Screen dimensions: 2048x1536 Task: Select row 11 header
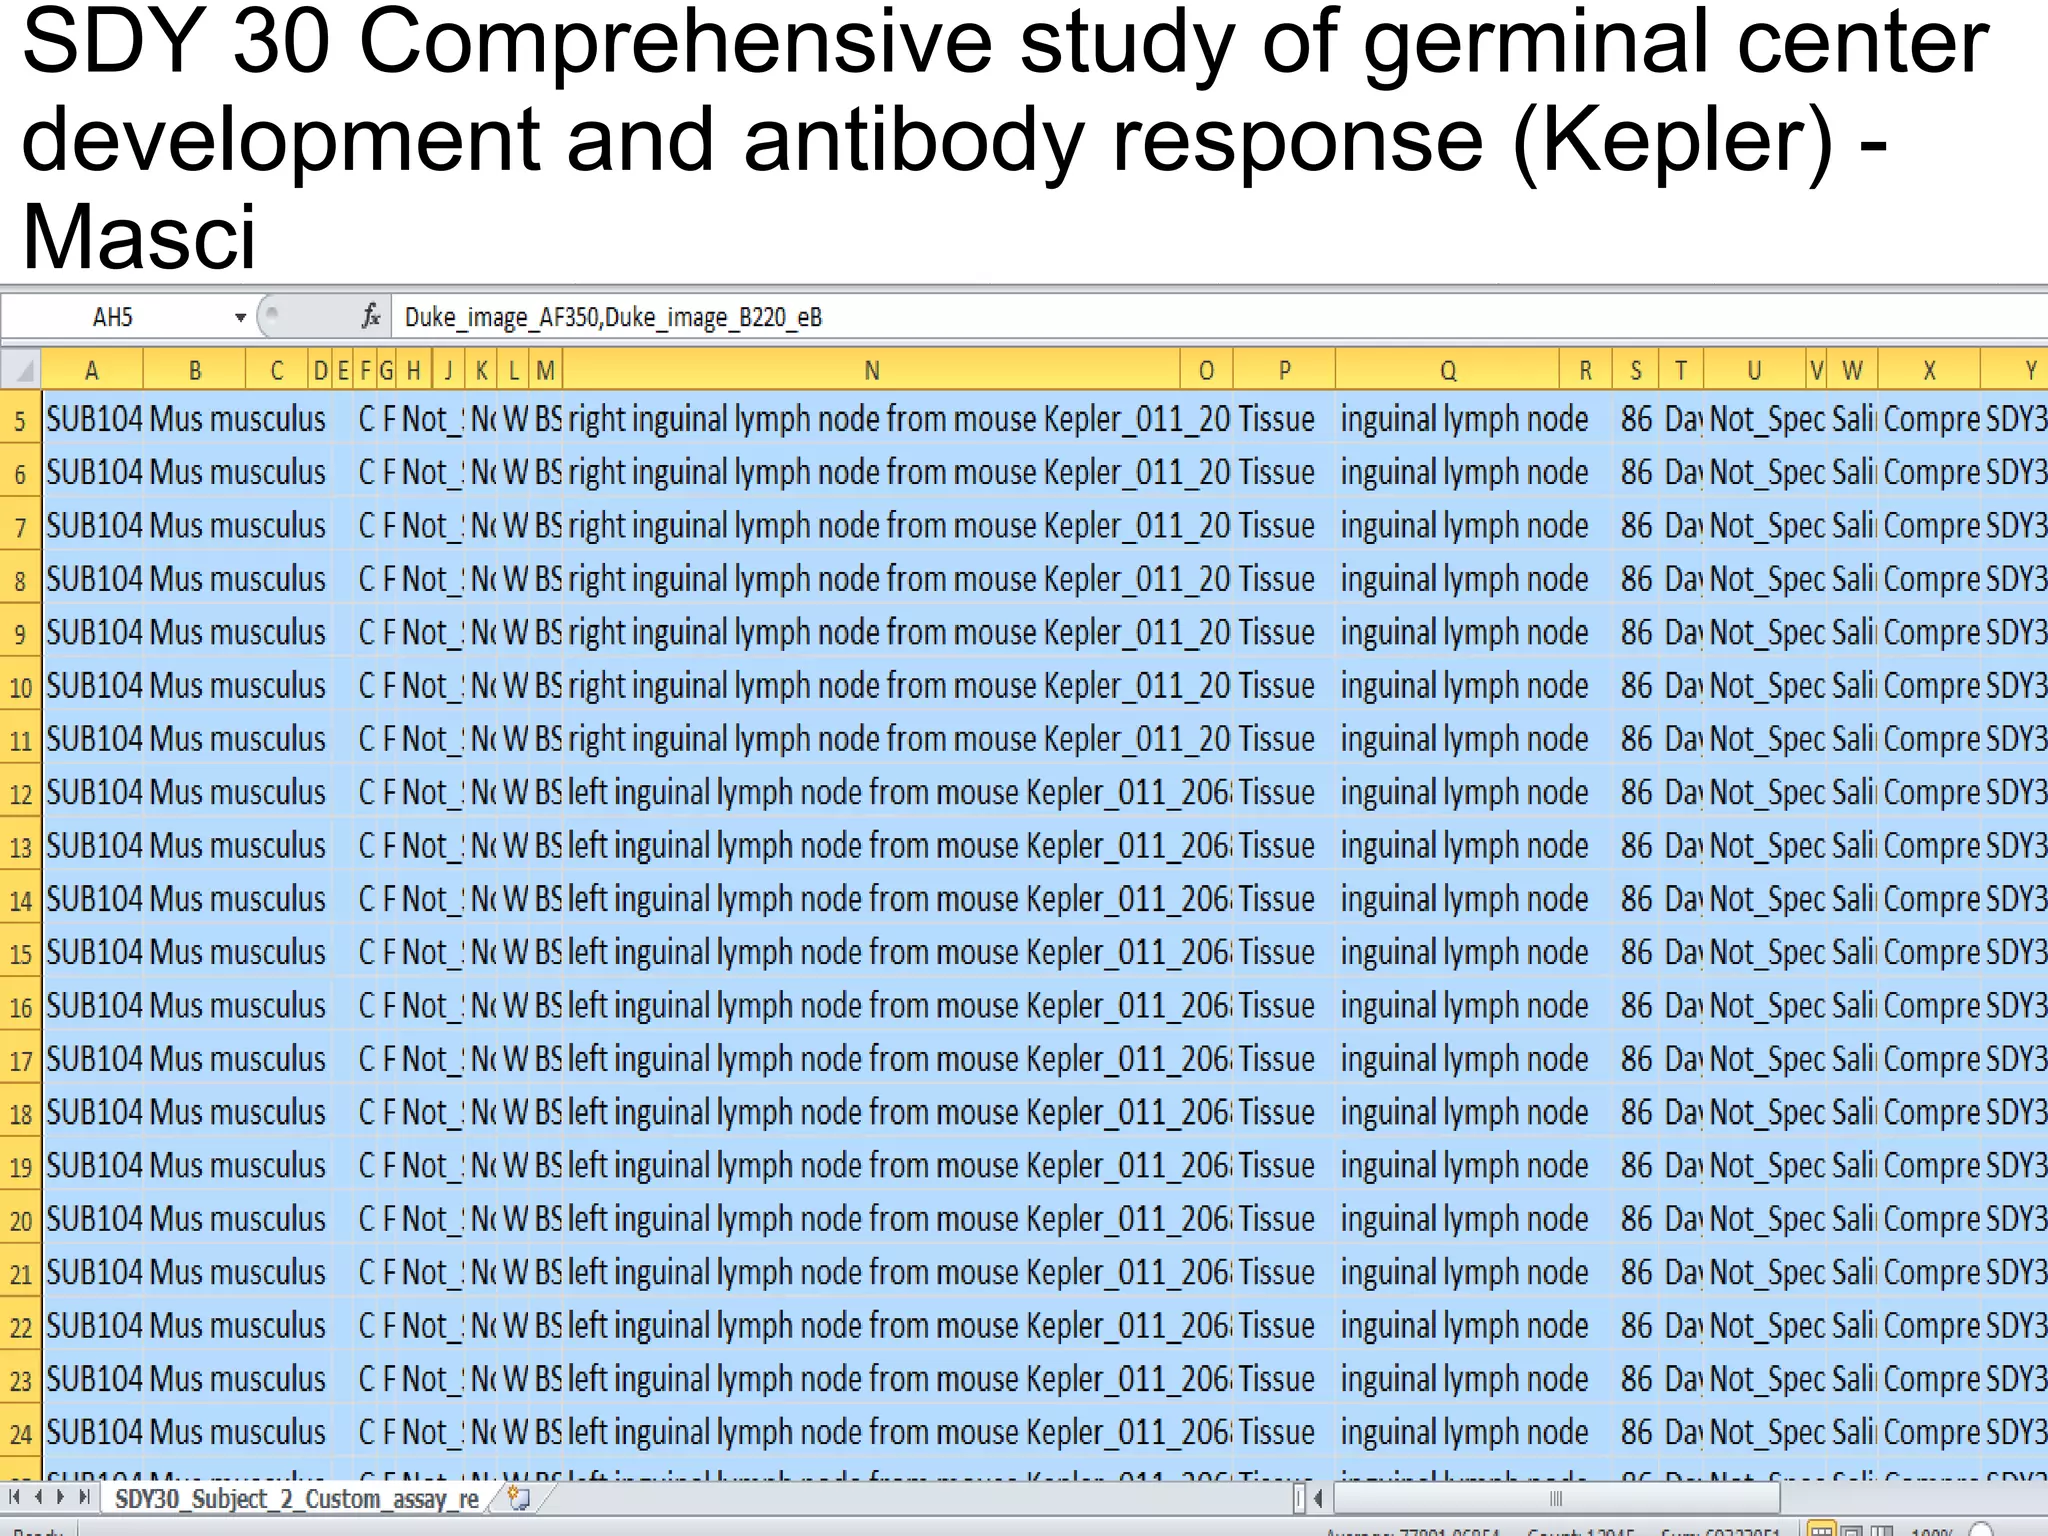[20, 740]
